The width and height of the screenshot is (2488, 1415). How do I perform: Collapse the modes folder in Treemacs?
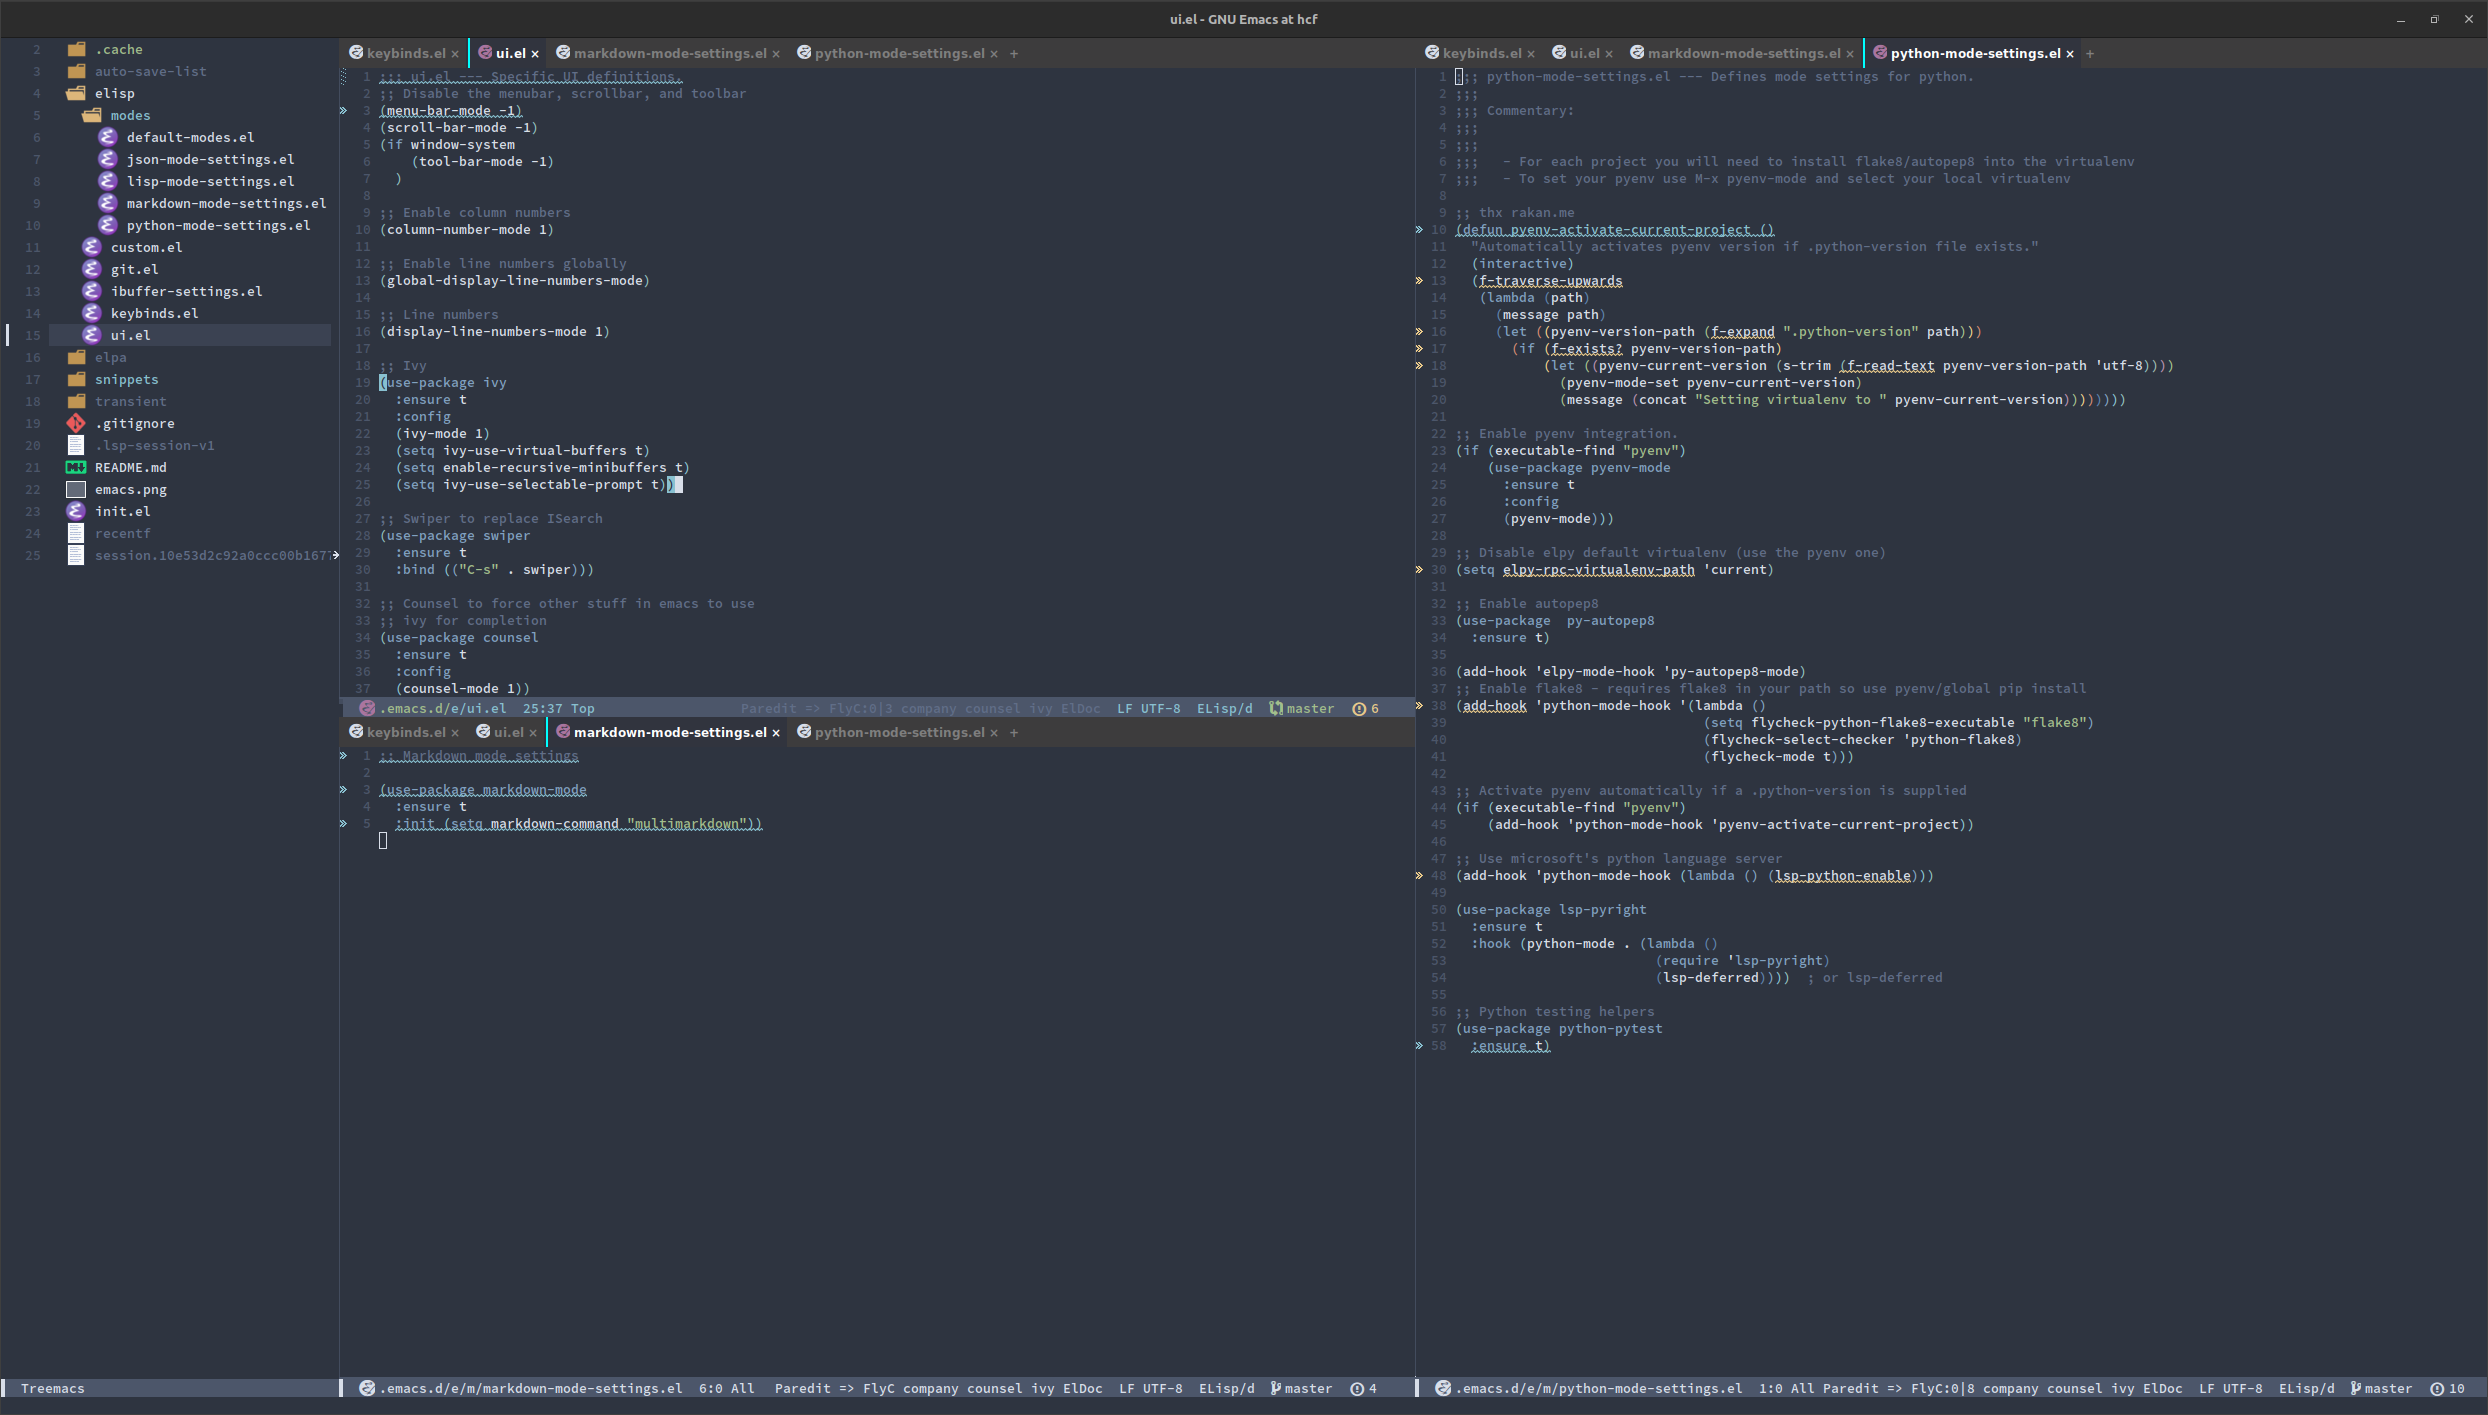(x=130, y=115)
